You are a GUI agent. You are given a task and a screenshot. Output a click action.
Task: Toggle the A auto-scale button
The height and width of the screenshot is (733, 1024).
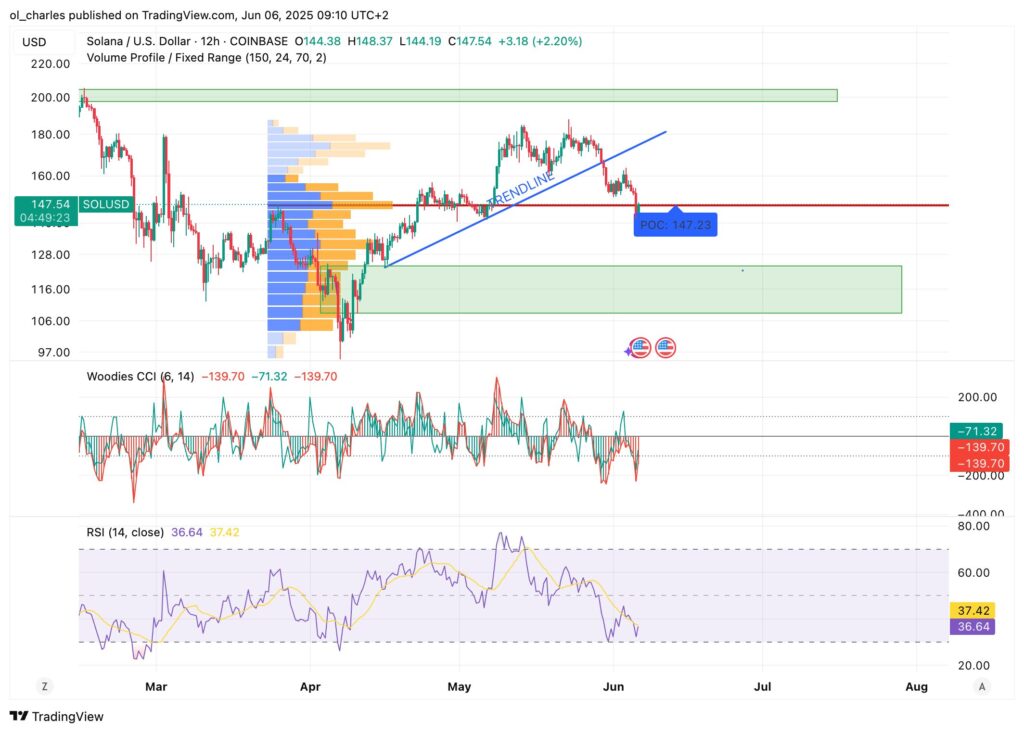click(982, 686)
